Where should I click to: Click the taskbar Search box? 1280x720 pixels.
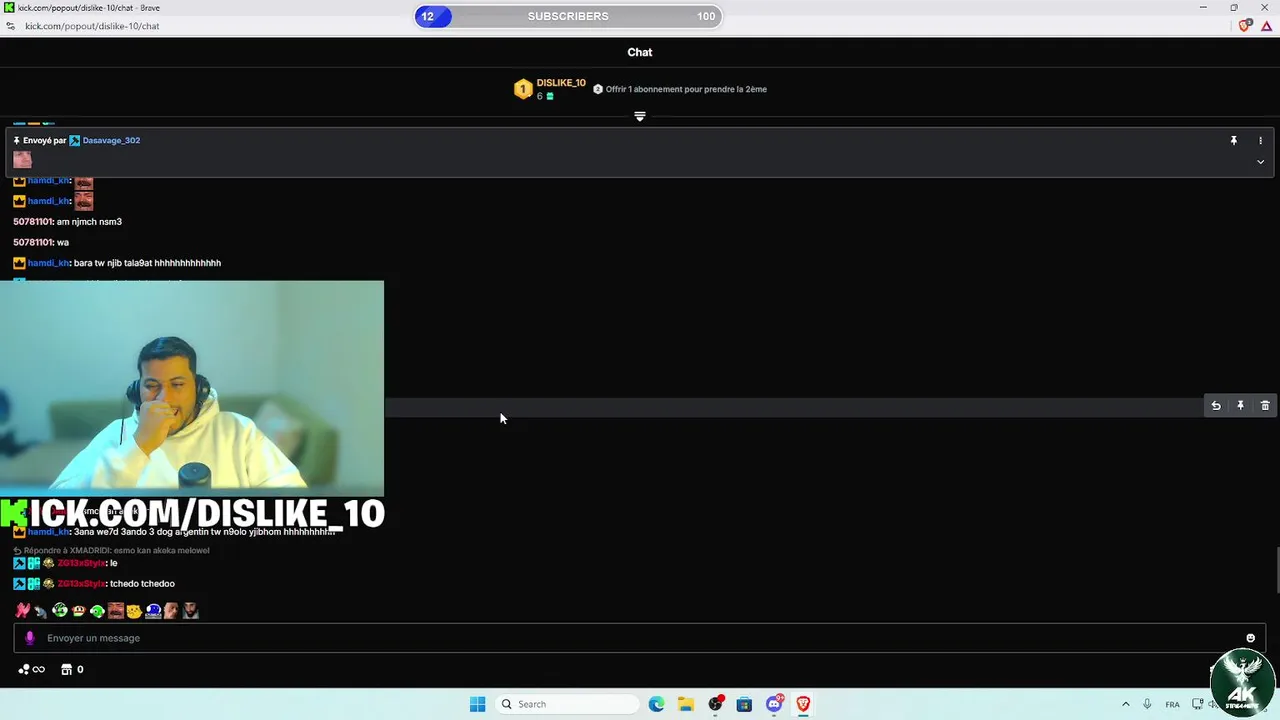pos(567,704)
